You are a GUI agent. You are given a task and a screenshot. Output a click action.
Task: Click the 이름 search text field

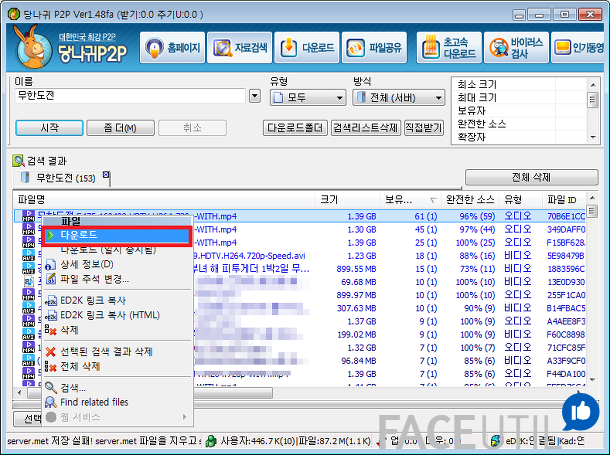(128, 97)
